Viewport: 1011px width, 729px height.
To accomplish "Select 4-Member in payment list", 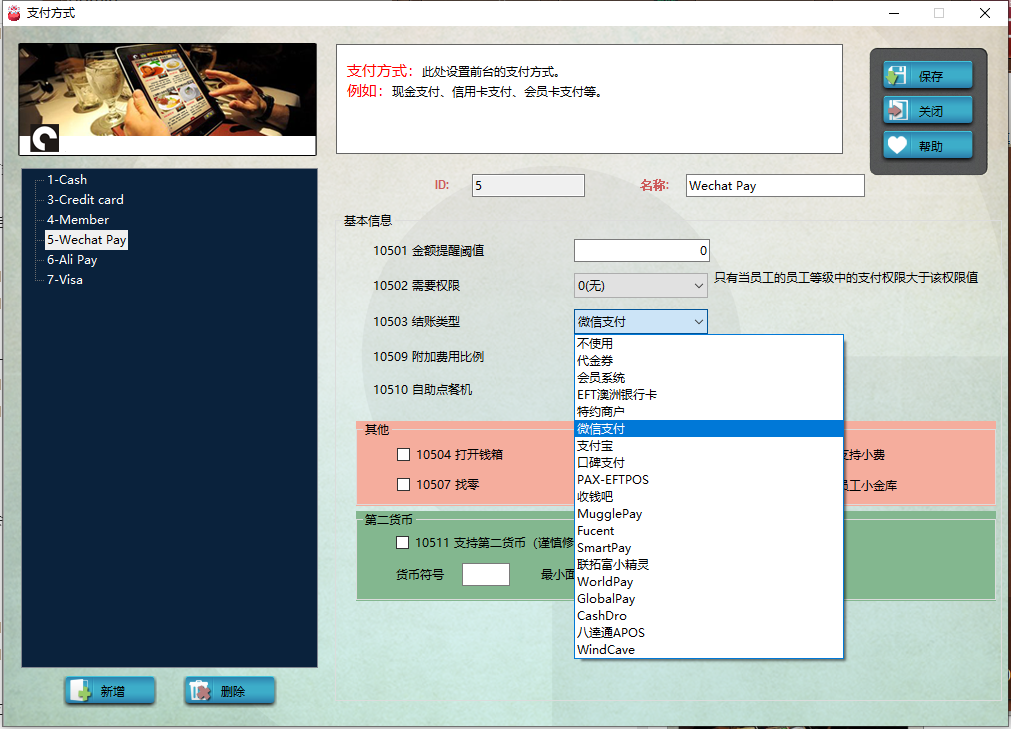I will pos(78,220).
